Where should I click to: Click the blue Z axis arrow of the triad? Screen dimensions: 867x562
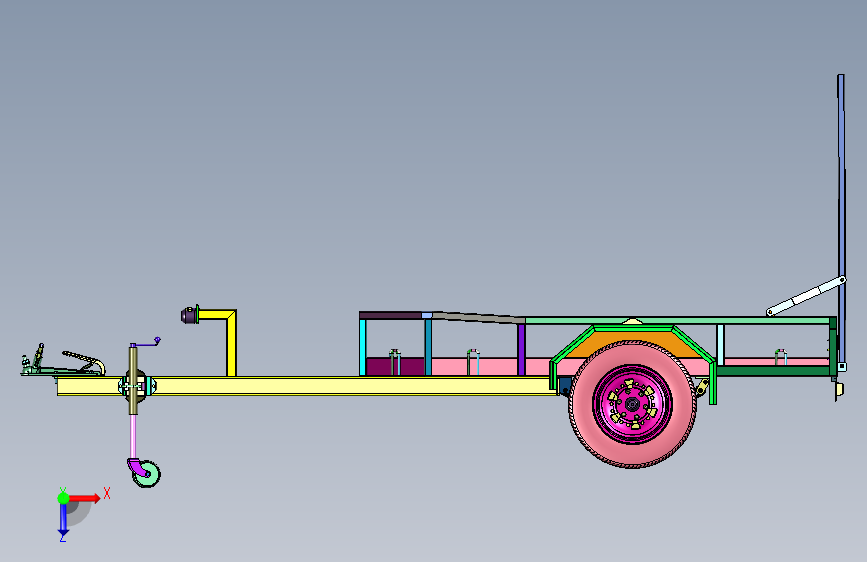(x=63, y=520)
